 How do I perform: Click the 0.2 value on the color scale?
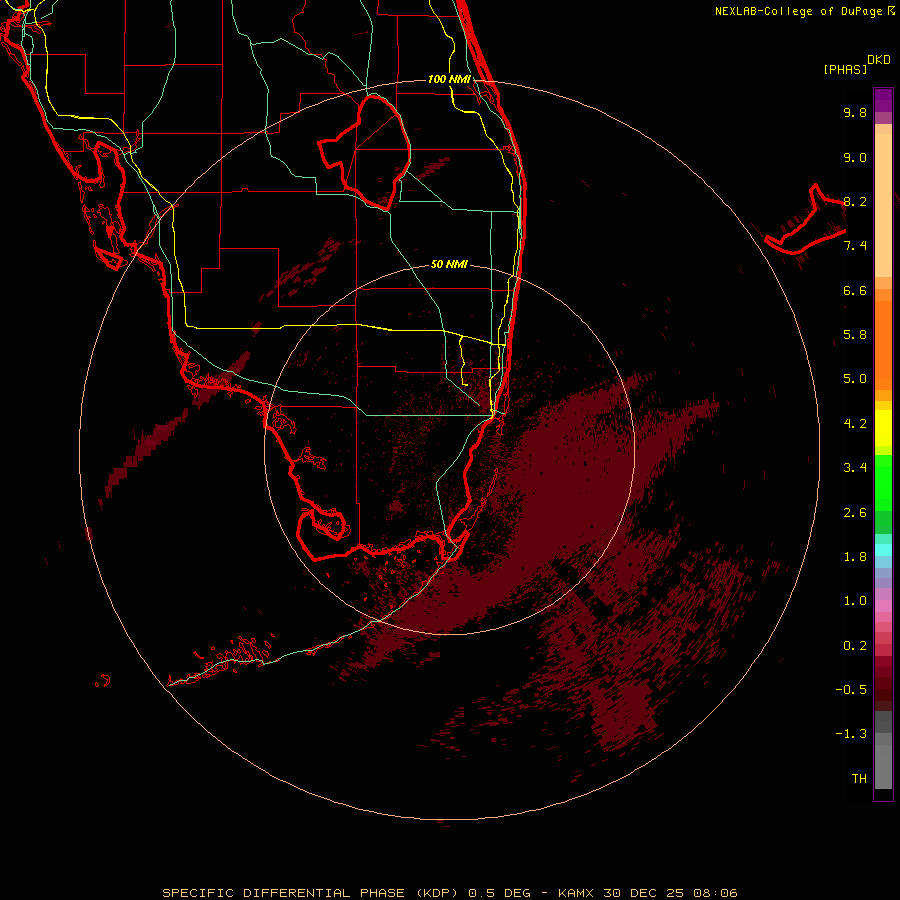855,646
